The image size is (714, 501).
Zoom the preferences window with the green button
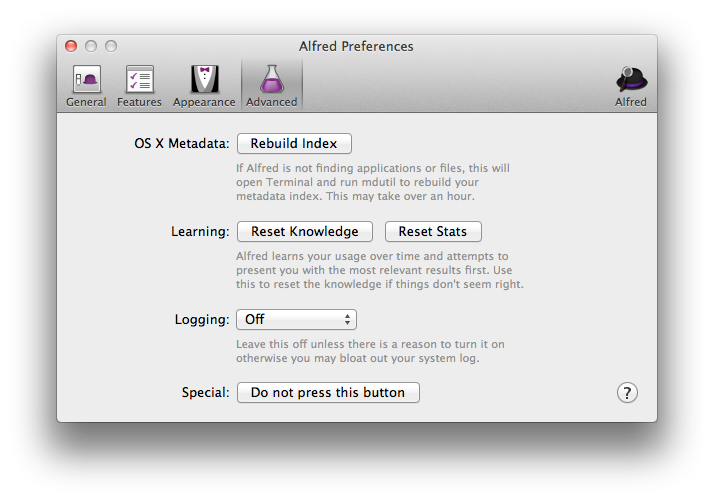click(x=111, y=46)
